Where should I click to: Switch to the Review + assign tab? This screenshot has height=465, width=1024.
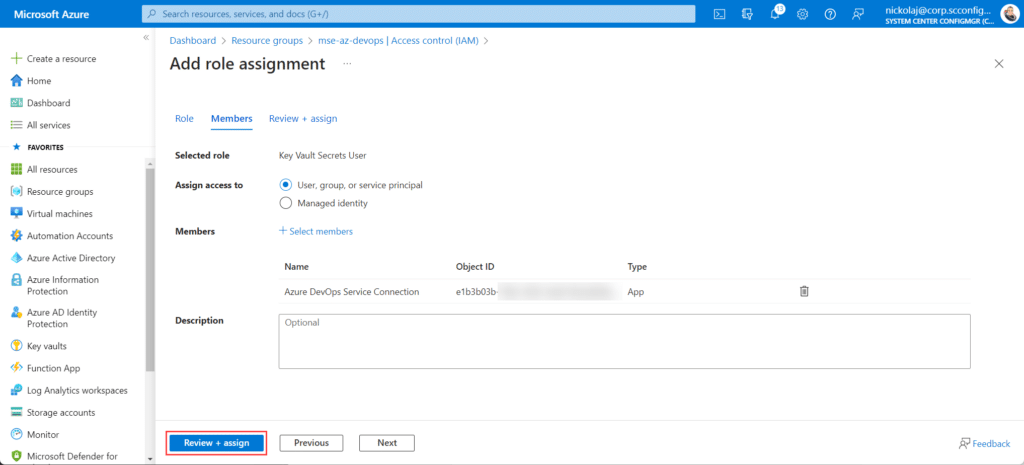pyautogui.click(x=303, y=119)
